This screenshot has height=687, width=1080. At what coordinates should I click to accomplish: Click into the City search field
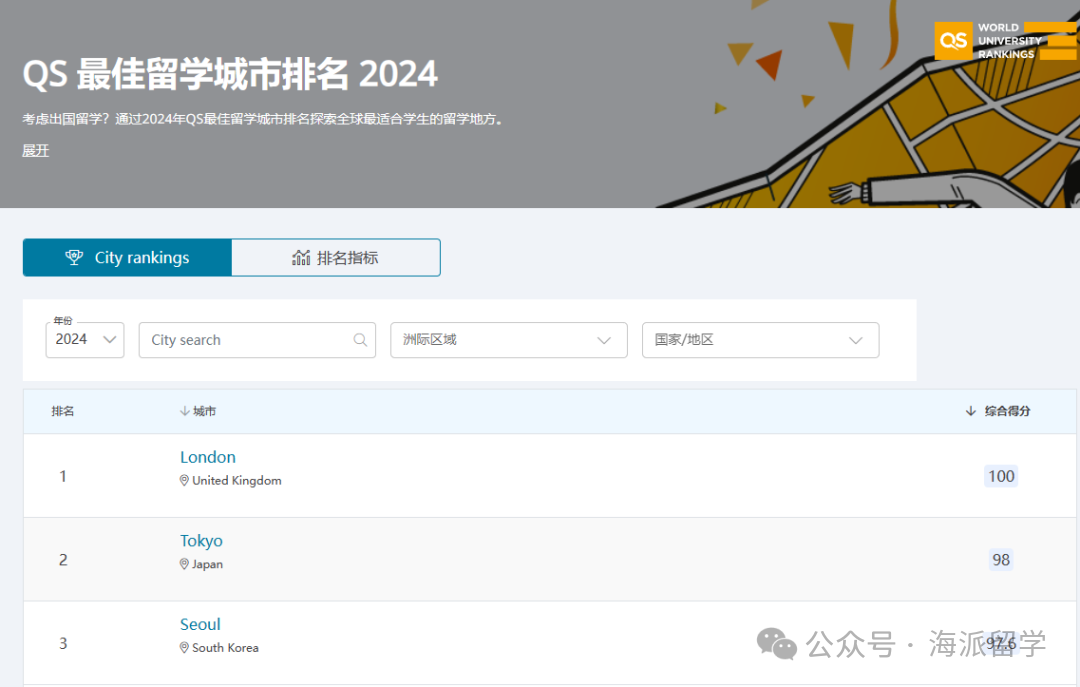click(257, 340)
